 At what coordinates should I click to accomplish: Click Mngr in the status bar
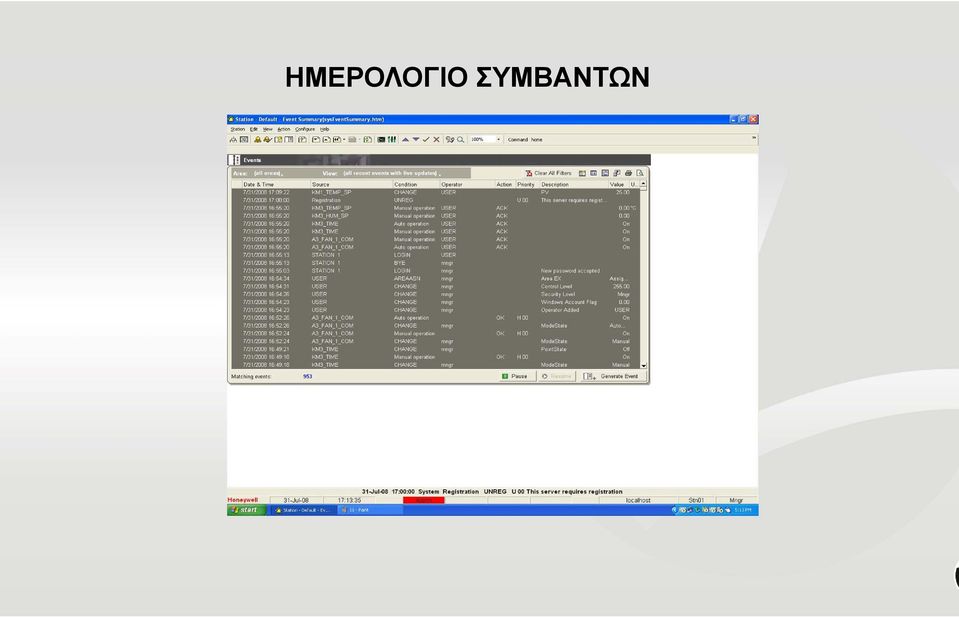[x=736, y=500]
